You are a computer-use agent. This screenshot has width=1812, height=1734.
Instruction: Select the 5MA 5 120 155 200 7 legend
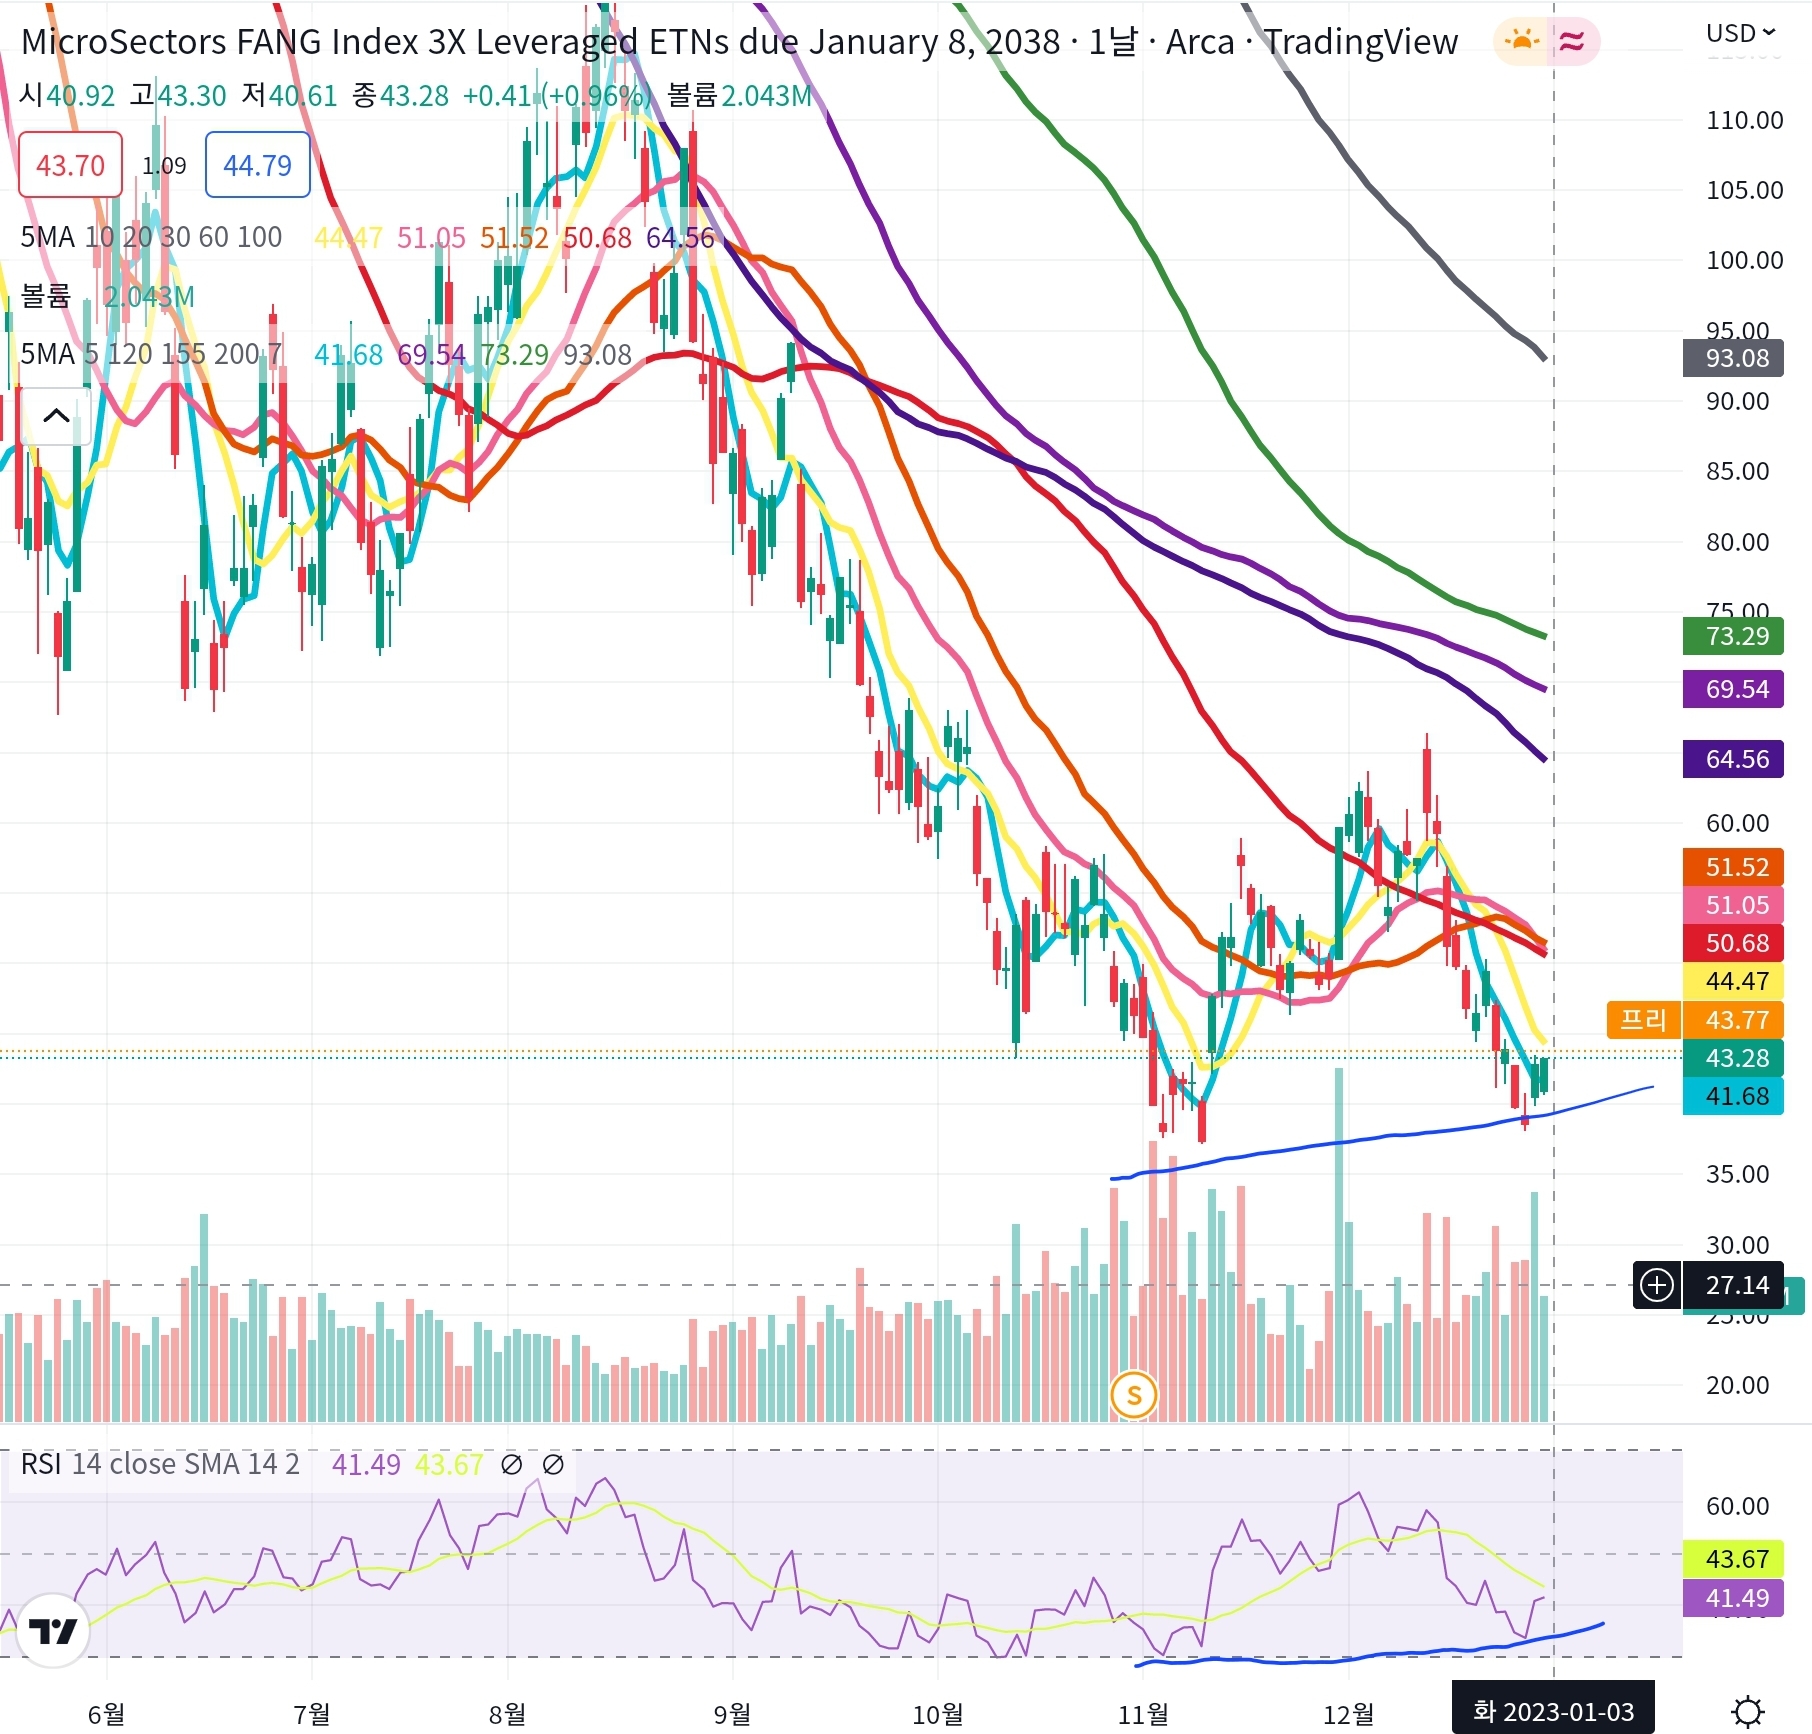coord(151,354)
